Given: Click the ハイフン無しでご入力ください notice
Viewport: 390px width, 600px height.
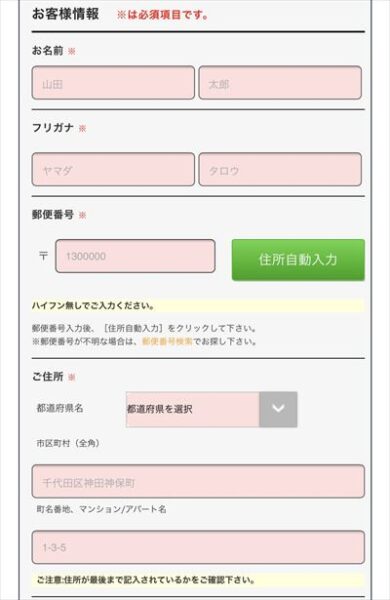Looking at the screenshot, I should point(93,306).
